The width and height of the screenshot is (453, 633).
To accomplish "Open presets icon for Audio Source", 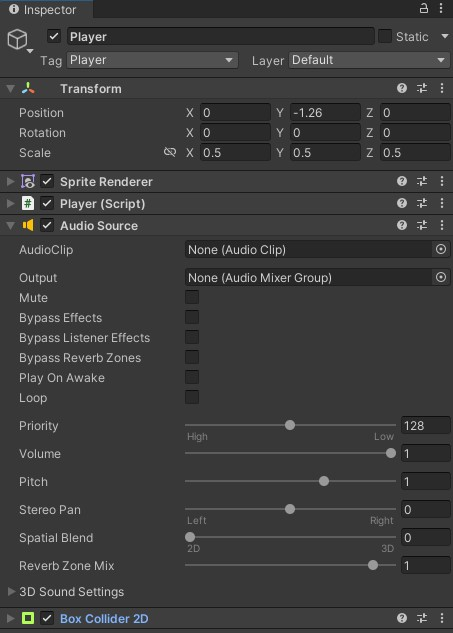I will (x=422, y=225).
